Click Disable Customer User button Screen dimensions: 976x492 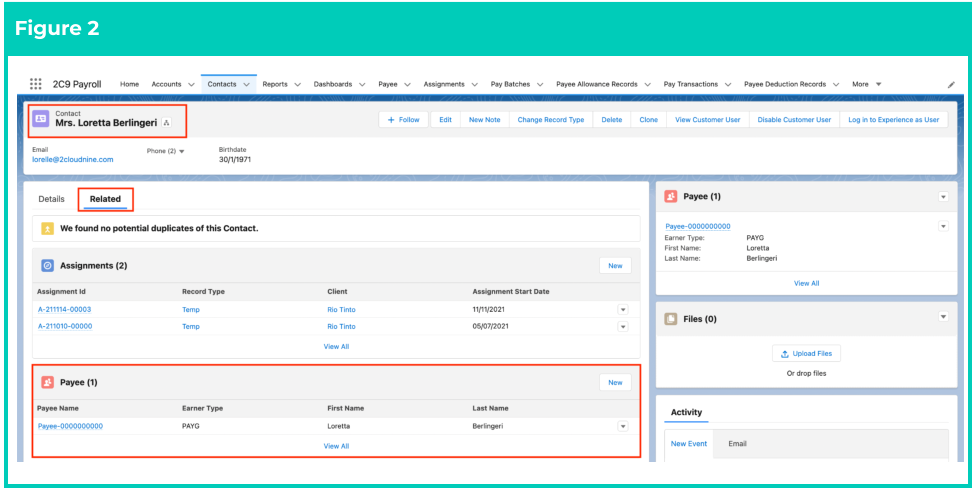point(794,120)
